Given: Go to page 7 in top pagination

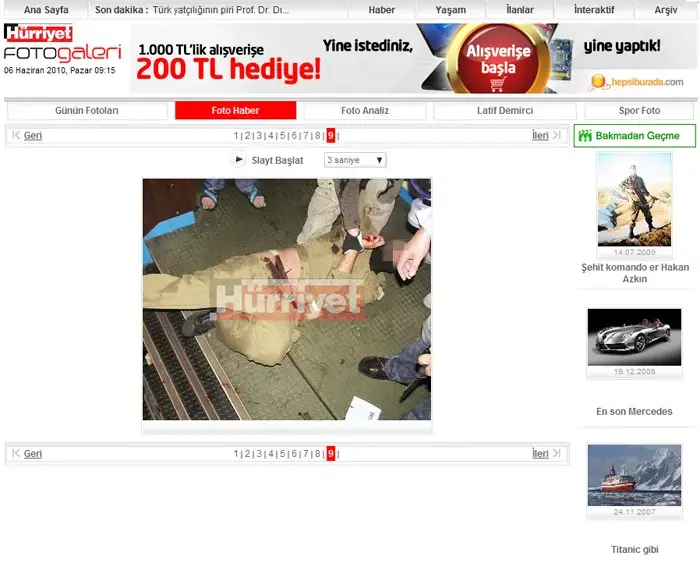Looking at the screenshot, I should (306, 136).
